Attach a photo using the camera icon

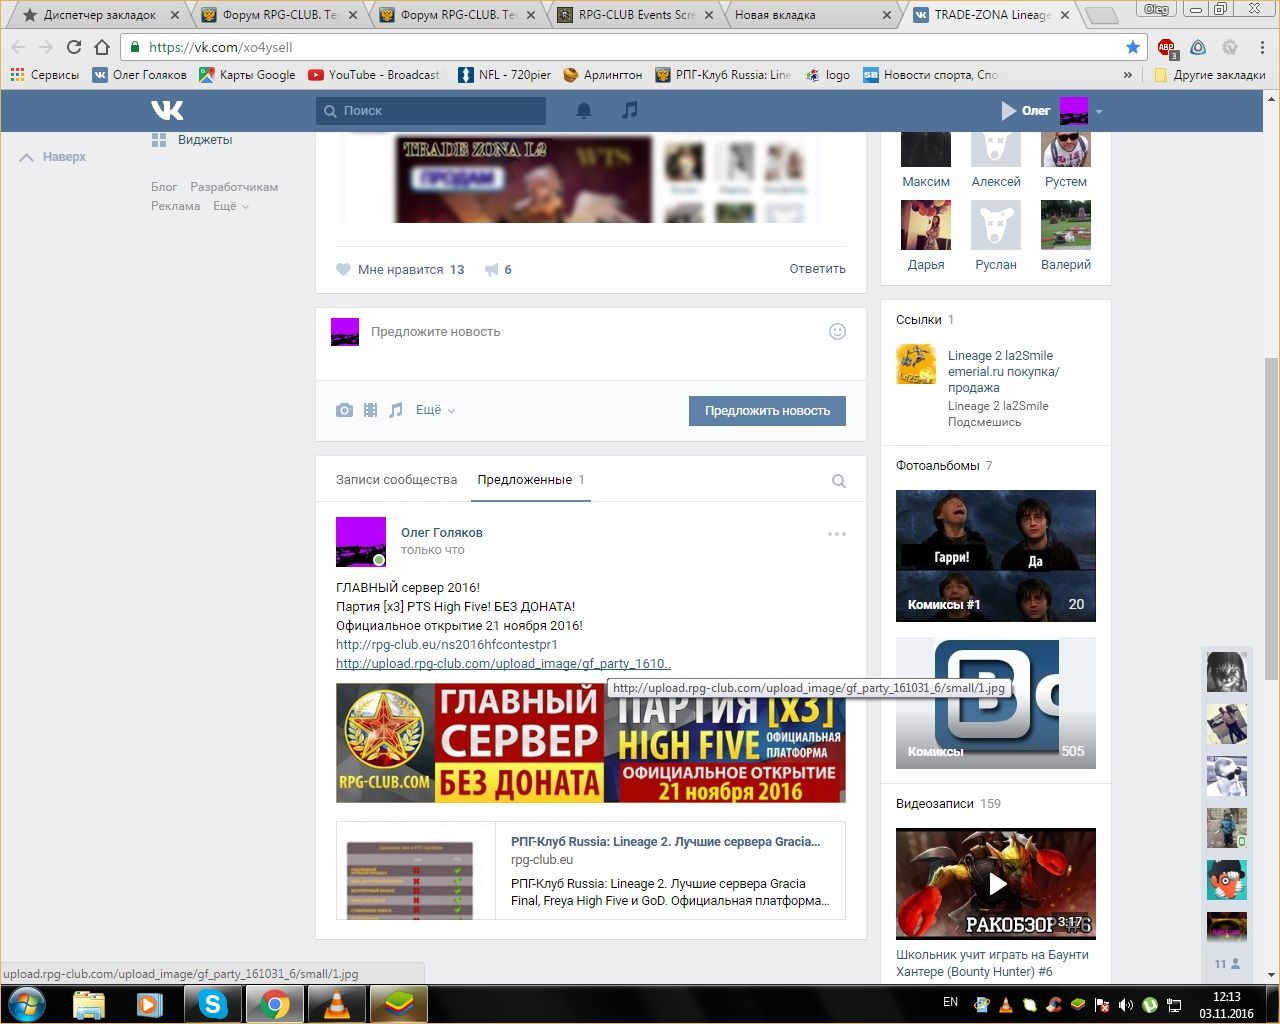344,410
